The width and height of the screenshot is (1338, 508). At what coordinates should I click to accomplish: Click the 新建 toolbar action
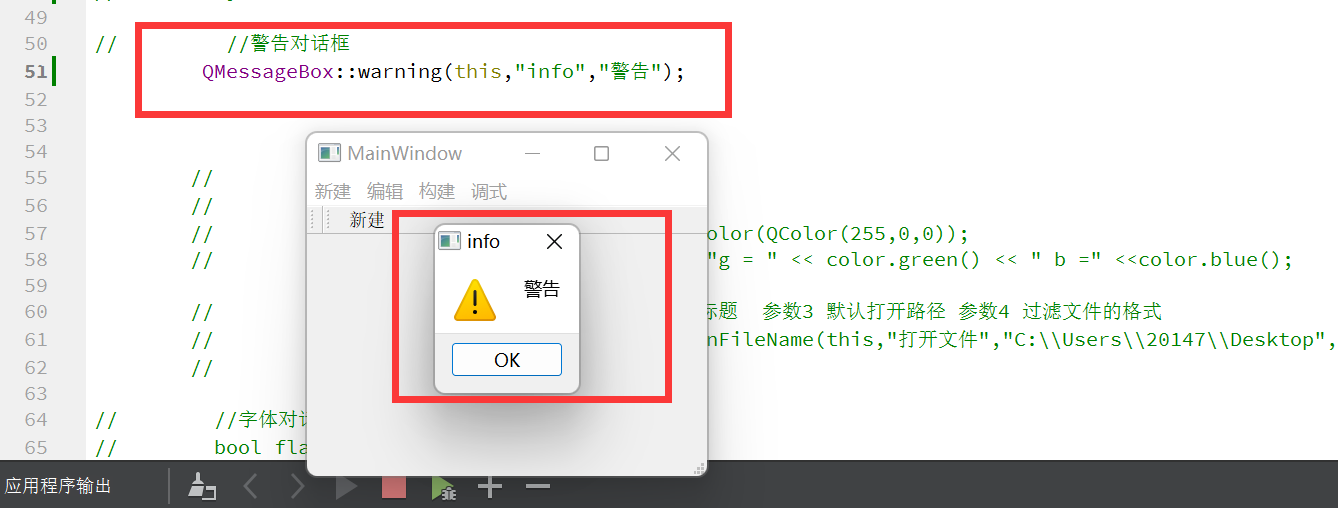pos(367,220)
